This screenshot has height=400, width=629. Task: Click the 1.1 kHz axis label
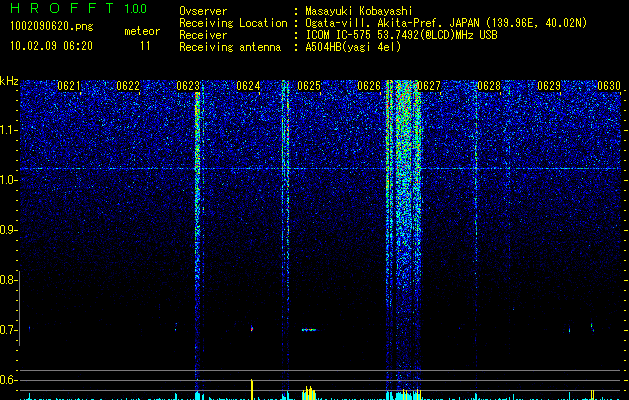pos(8,130)
